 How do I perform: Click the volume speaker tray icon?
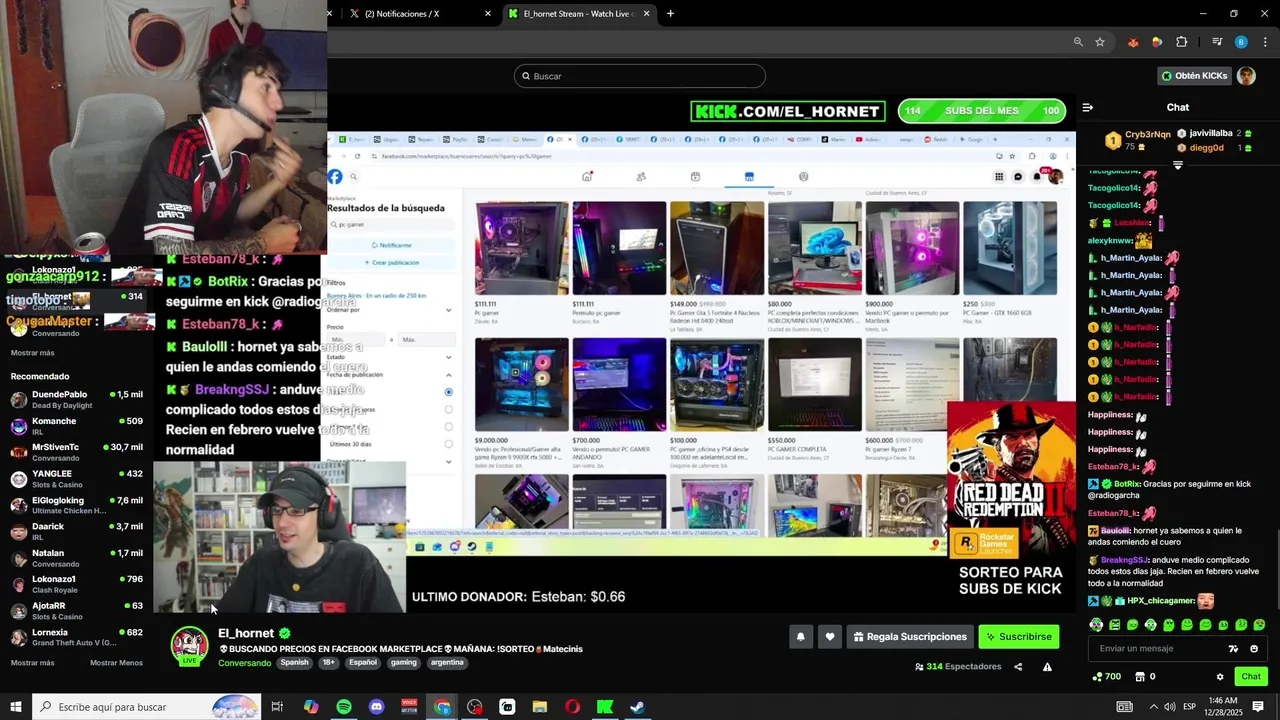(1169, 707)
